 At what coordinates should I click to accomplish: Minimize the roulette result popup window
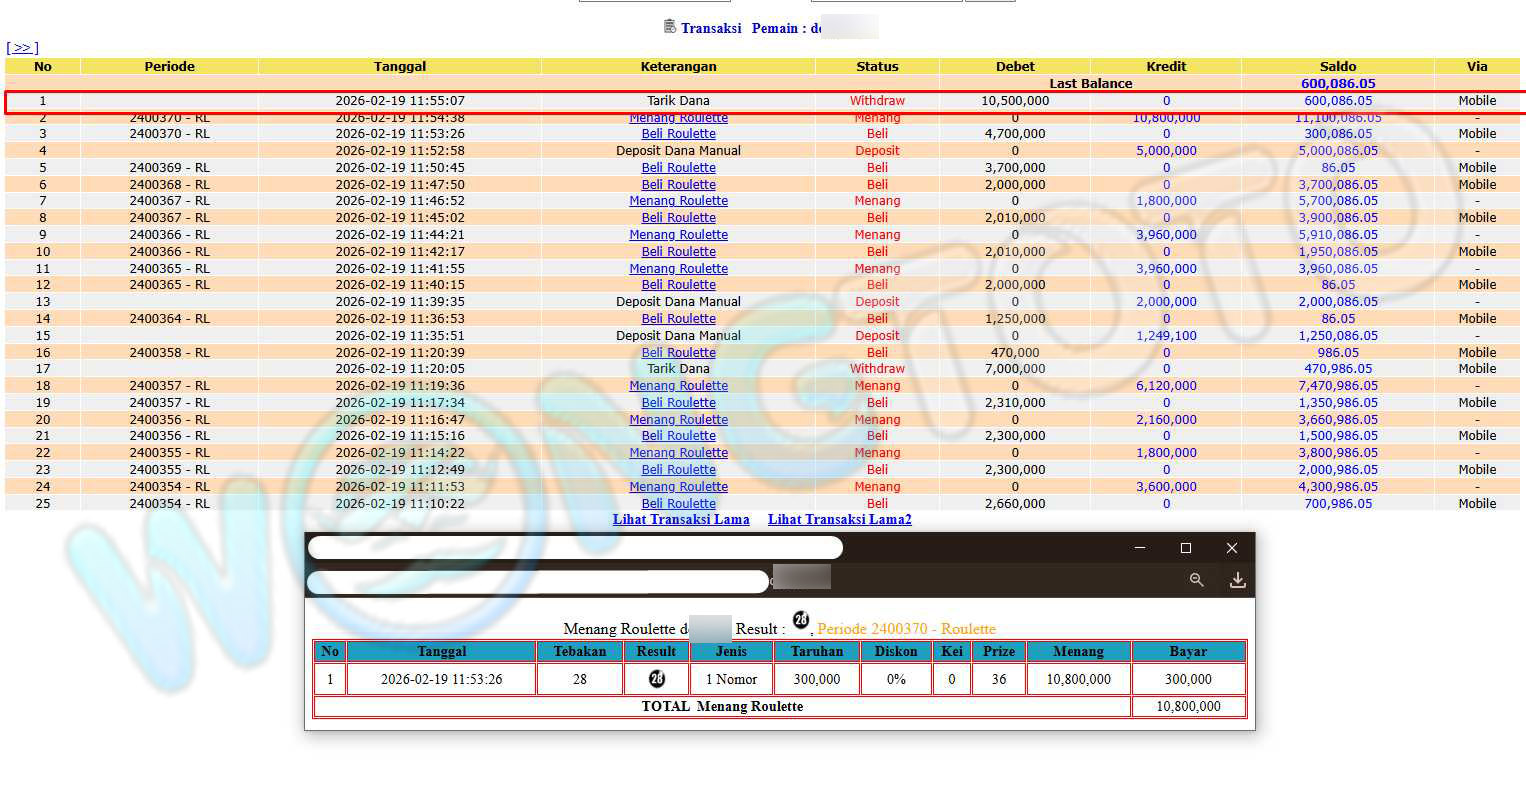pyautogui.click(x=1140, y=548)
